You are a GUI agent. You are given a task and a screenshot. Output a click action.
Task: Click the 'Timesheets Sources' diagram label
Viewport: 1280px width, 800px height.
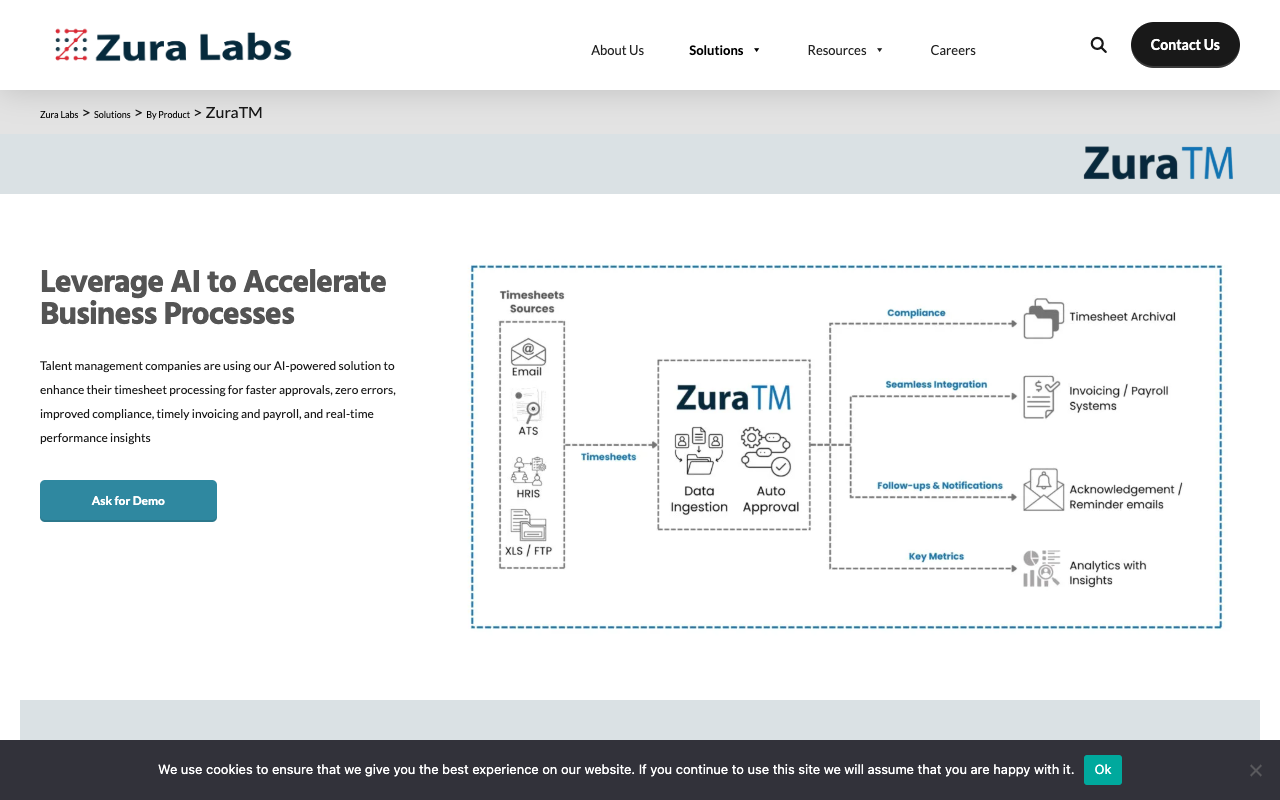pyautogui.click(x=532, y=301)
